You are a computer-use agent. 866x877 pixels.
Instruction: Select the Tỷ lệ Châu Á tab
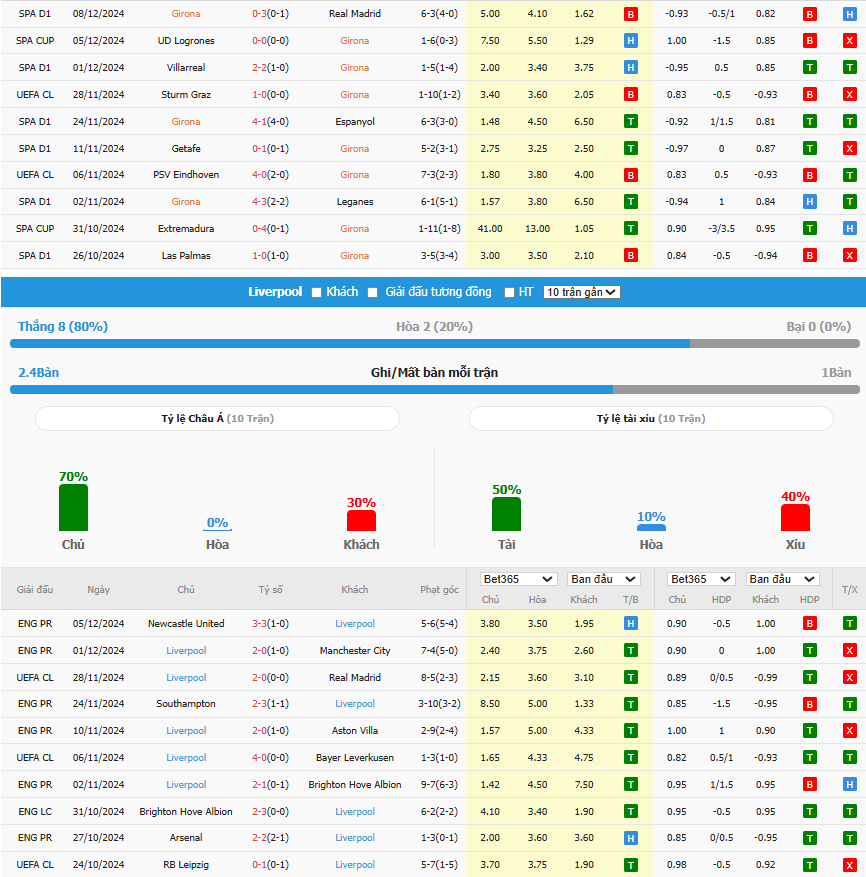pos(217,418)
